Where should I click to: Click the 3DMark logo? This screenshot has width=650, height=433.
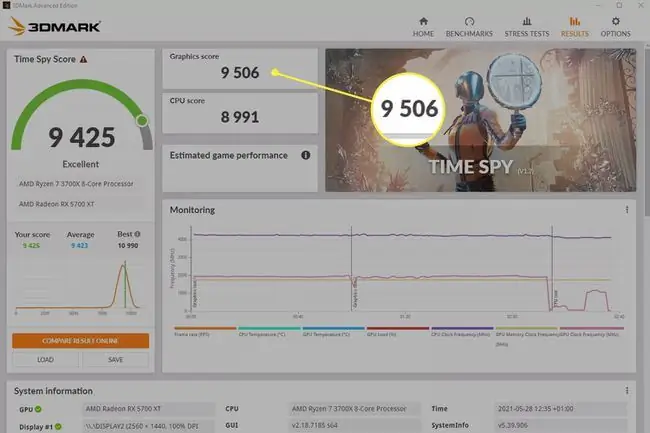[x=55, y=26]
